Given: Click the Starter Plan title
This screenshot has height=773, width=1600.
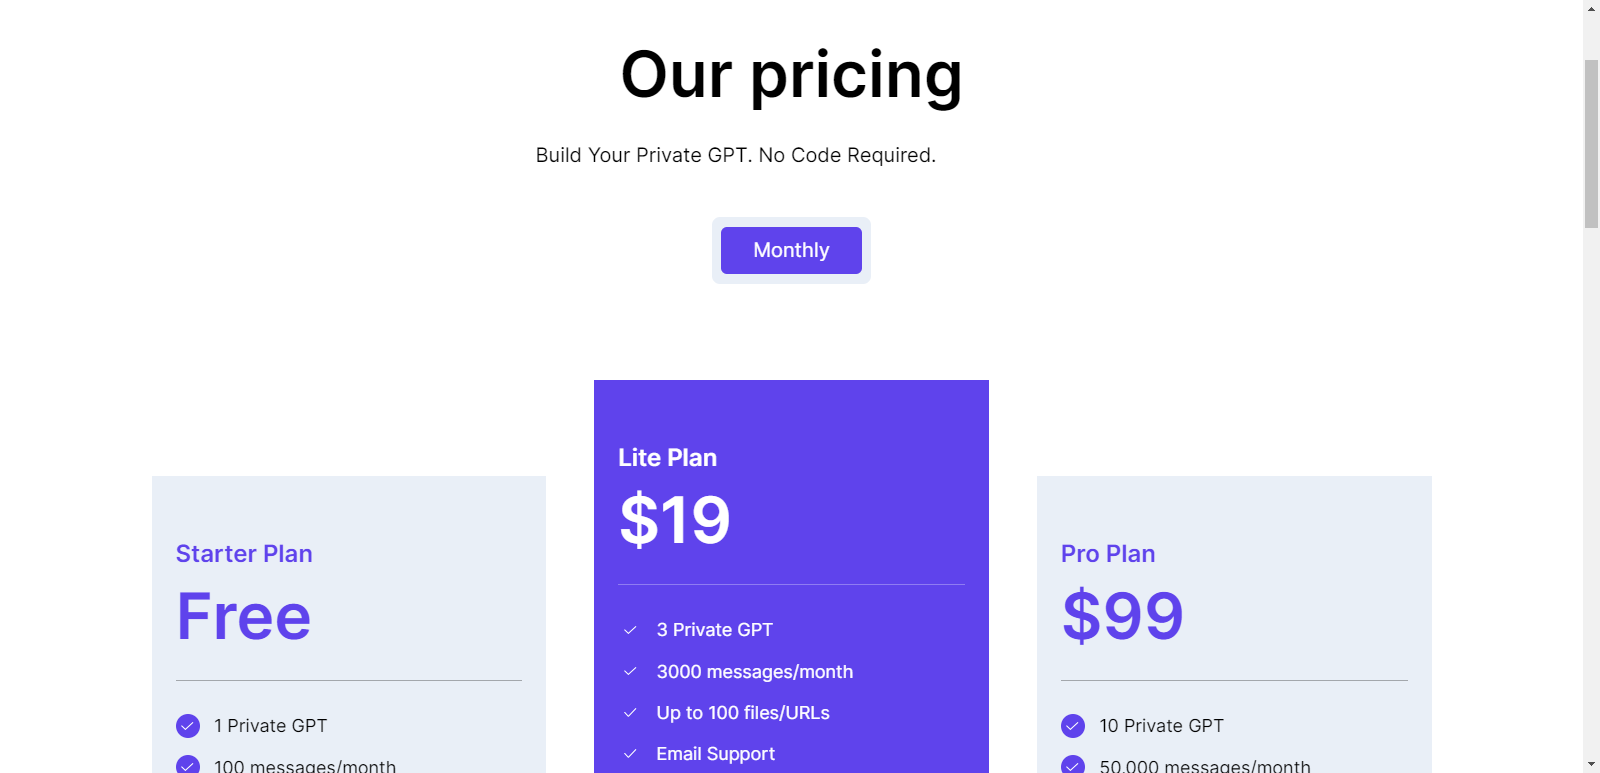Looking at the screenshot, I should (244, 554).
